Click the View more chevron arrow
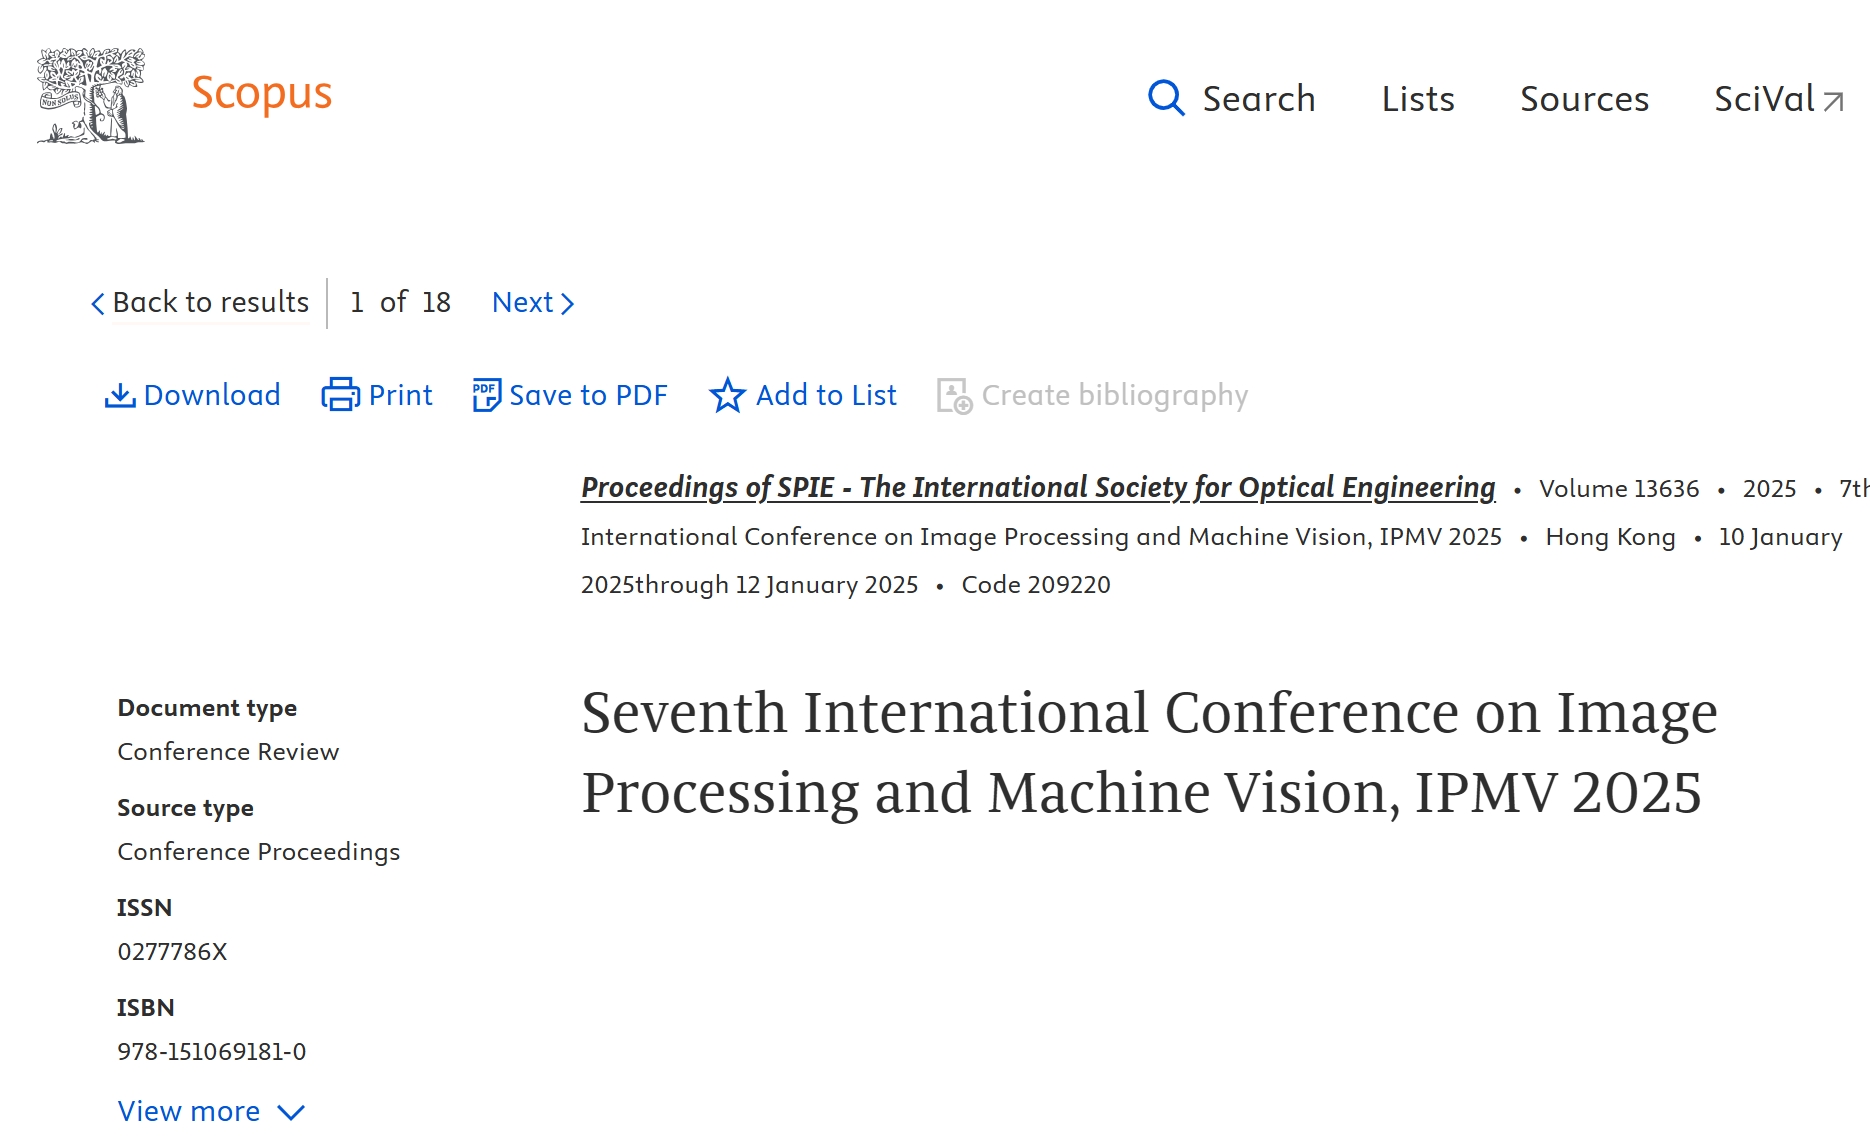The width and height of the screenshot is (1870, 1144). tap(291, 1113)
